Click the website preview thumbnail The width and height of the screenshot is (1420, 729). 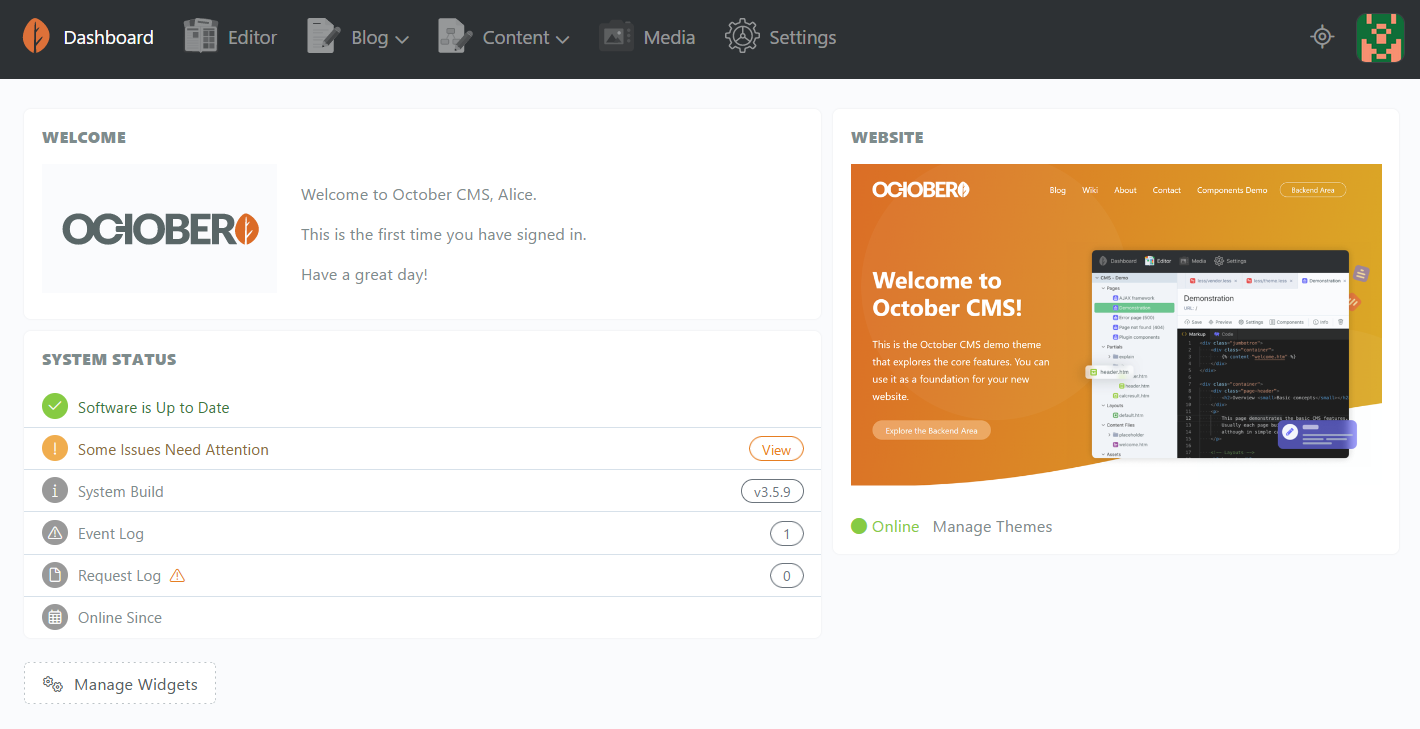click(x=1116, y=325)
